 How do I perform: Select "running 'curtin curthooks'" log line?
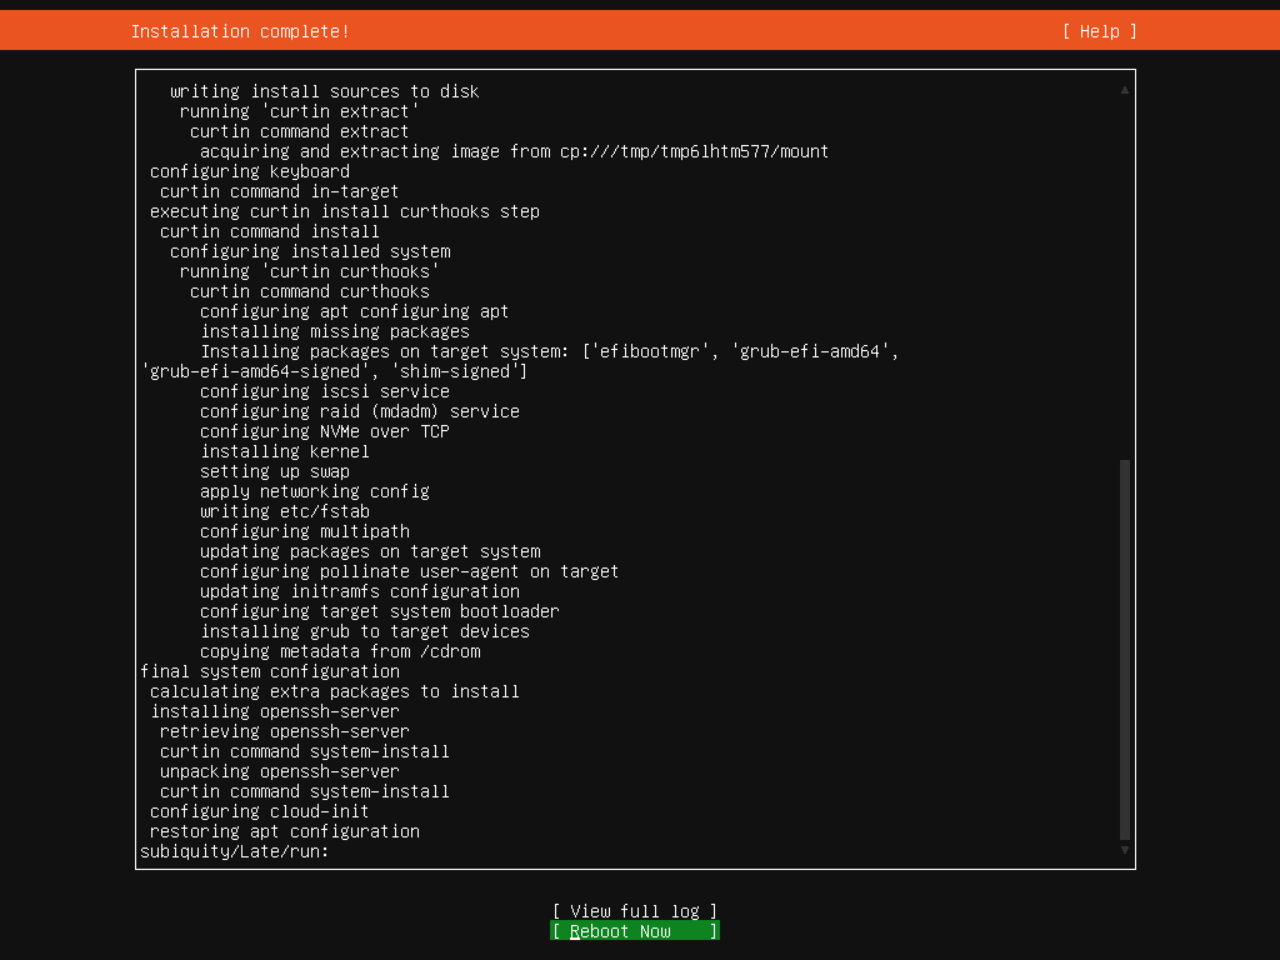coord(310,271)
